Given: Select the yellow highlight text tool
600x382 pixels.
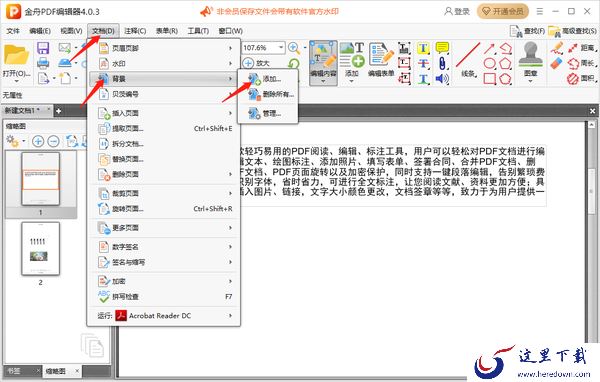Looking at the screenshot, I should tap(423, 48).
